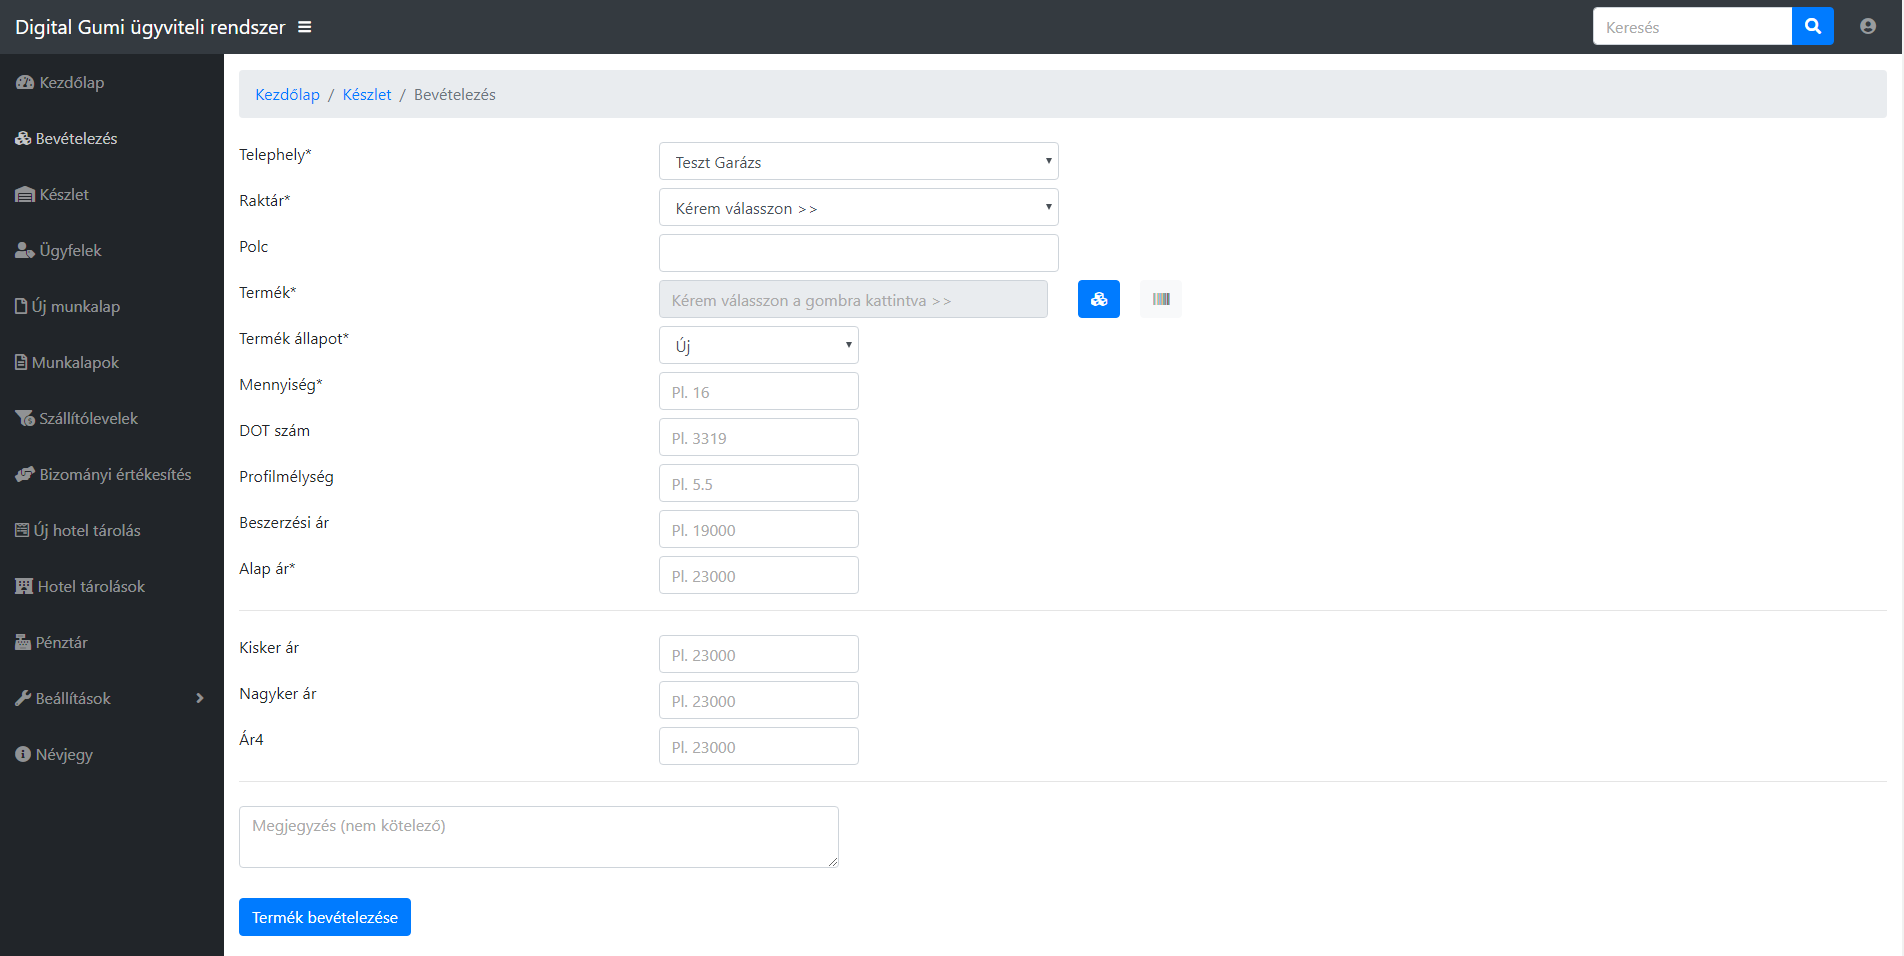Focus the Profilmélység input field
This screenshot has width=1904, height=956.
pos(759,483)
